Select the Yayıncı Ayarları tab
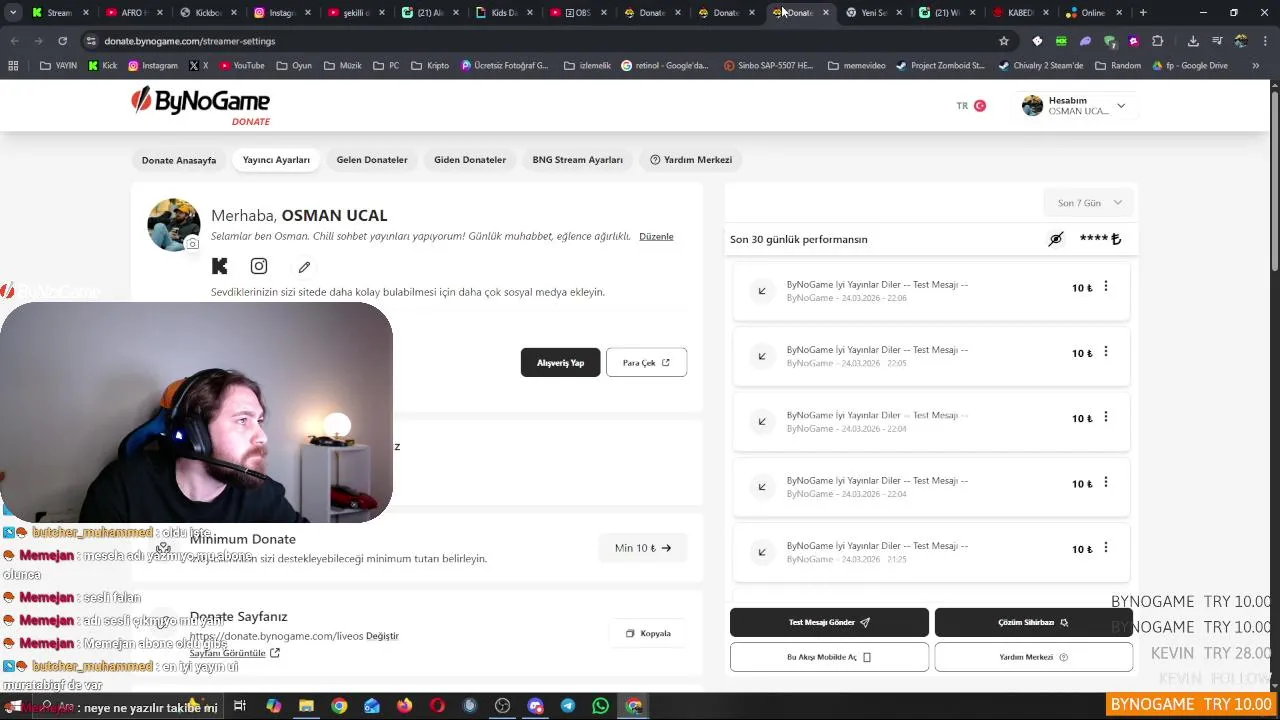The width and height of the screenshot is (1280, 720). click(276, 160)
